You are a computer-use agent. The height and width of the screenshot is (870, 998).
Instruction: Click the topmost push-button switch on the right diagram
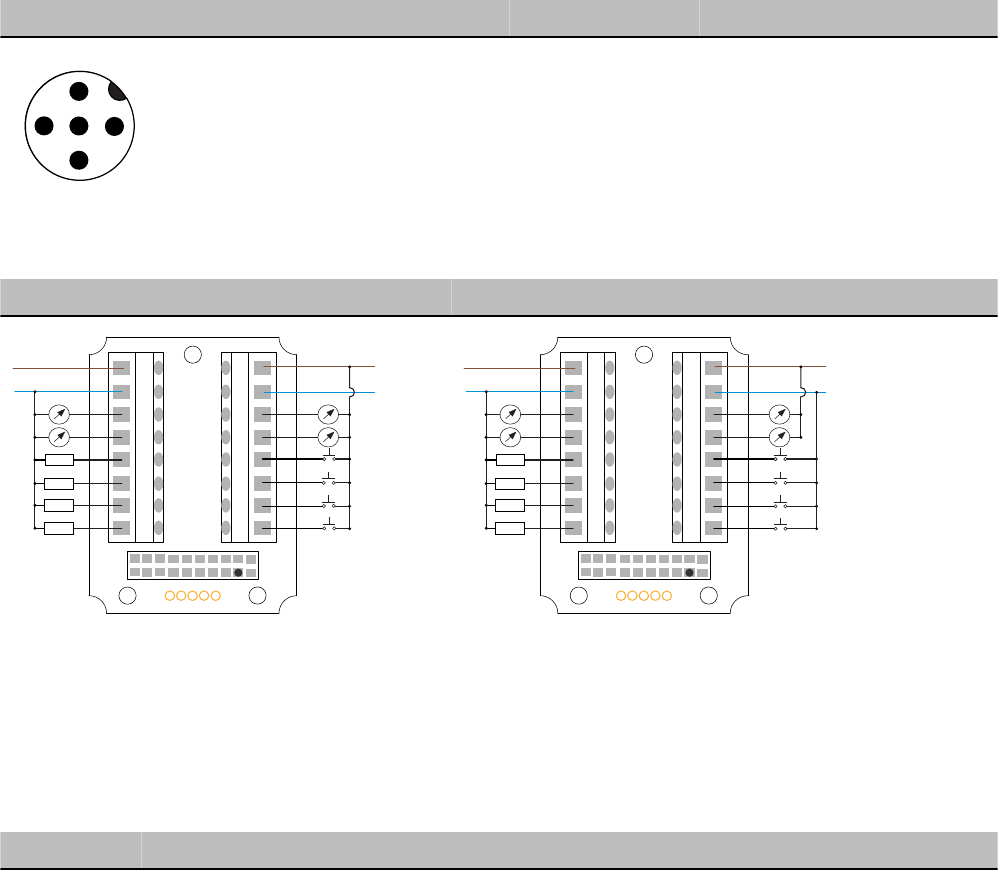click(x=780, y=455)
